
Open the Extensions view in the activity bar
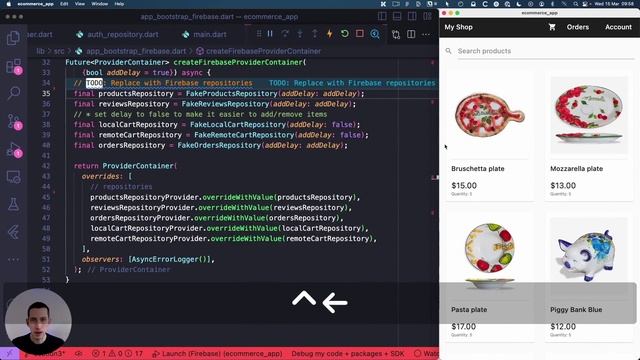[14, 66]
